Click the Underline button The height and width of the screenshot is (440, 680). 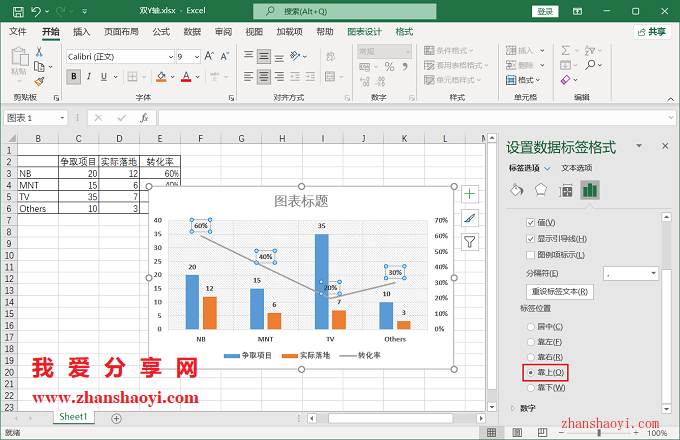tap(104, 77)
